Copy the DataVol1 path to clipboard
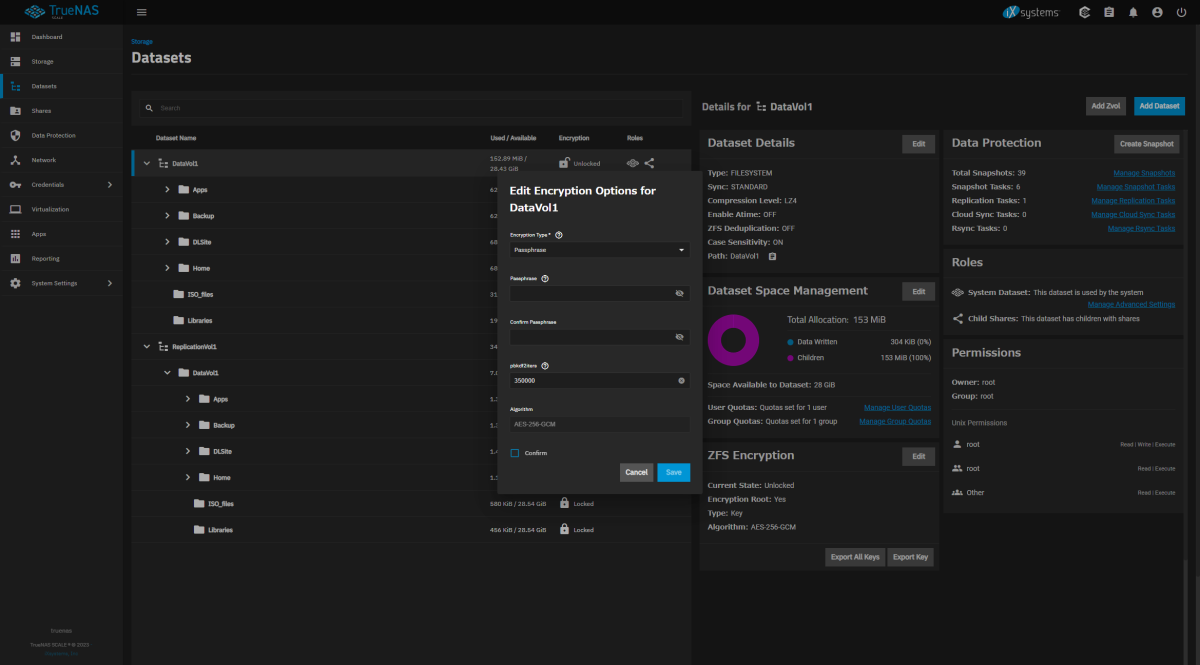This screenshot has width=1200, height=665. click(773, 257)
